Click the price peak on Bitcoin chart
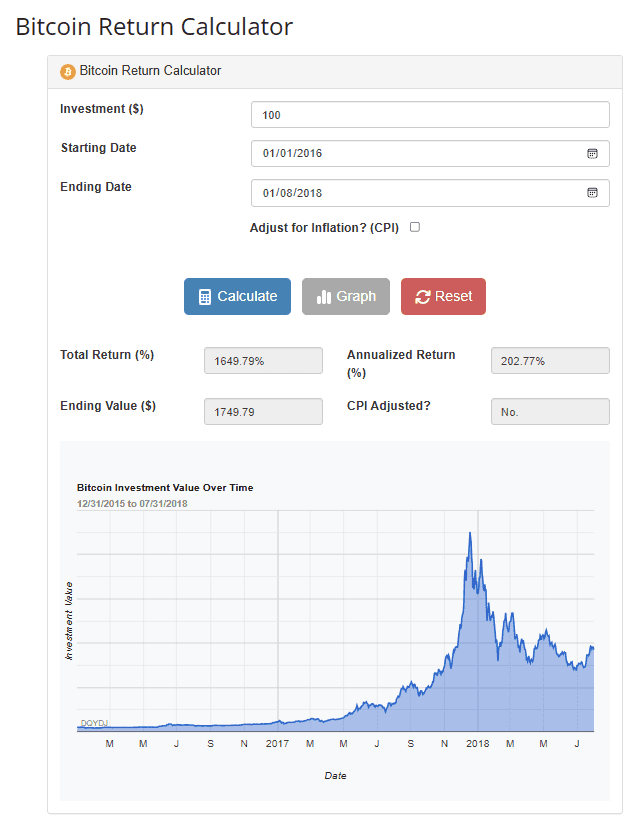This screenshot has width=642, height=834. [470, 533]
